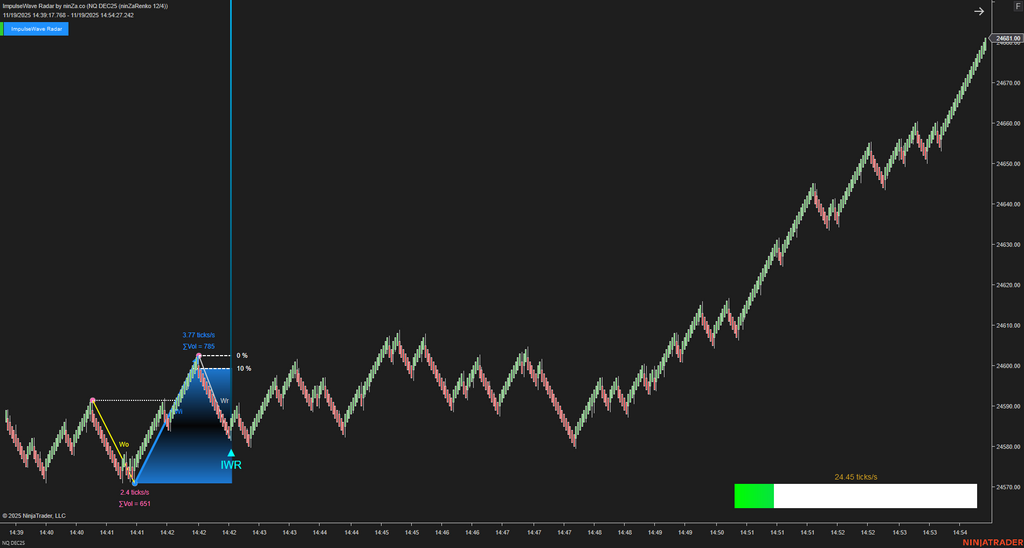Screen dimensions: 1024x548
Task: Click the ∑Vol = 651 label
Action: (135, 504)
